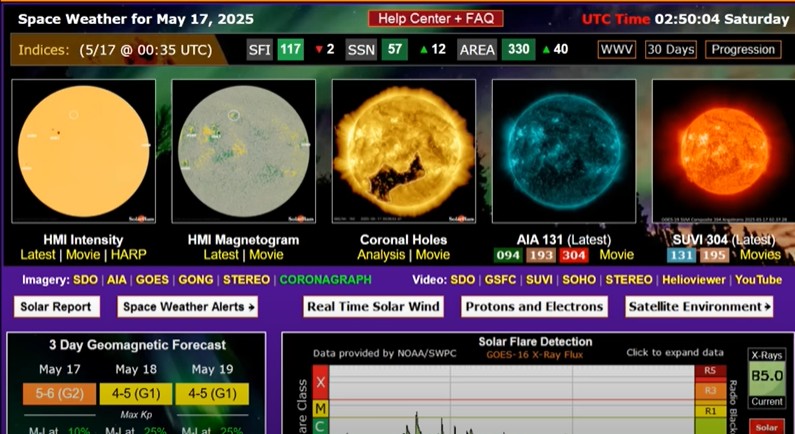This screenshot has height=434, width=795.
Task: View the 30 Days indices history
Action: click(669, 50)
